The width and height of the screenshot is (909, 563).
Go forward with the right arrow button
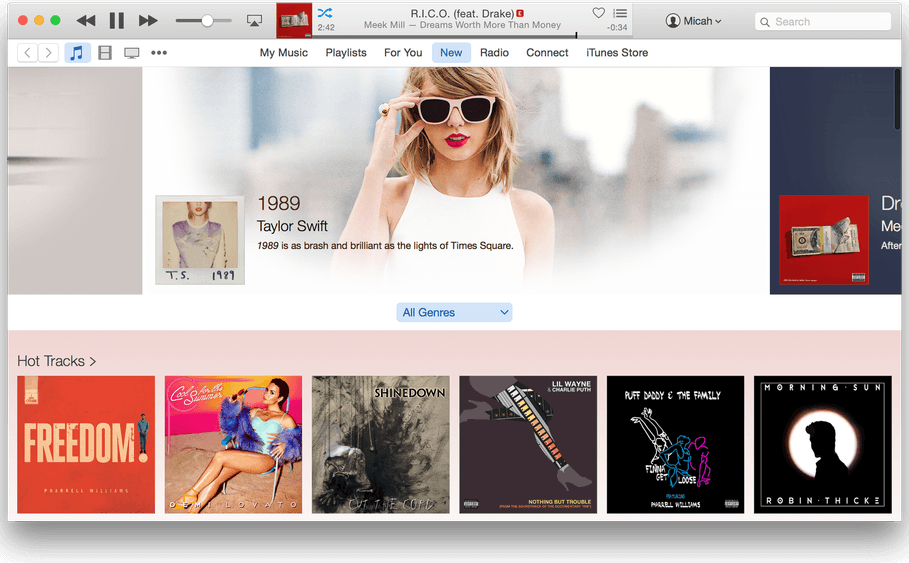click(49, 53)
